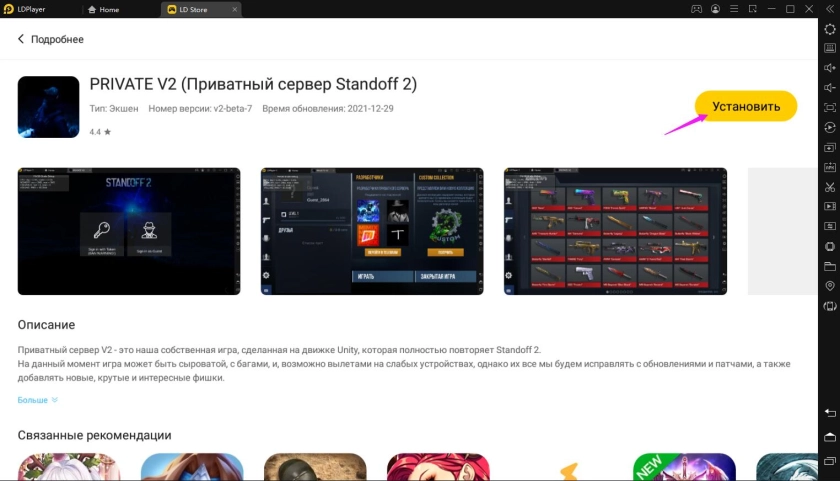Maximize the LDPlayer window
Viewport: 840px width, 481px height.
click(790, 9)
